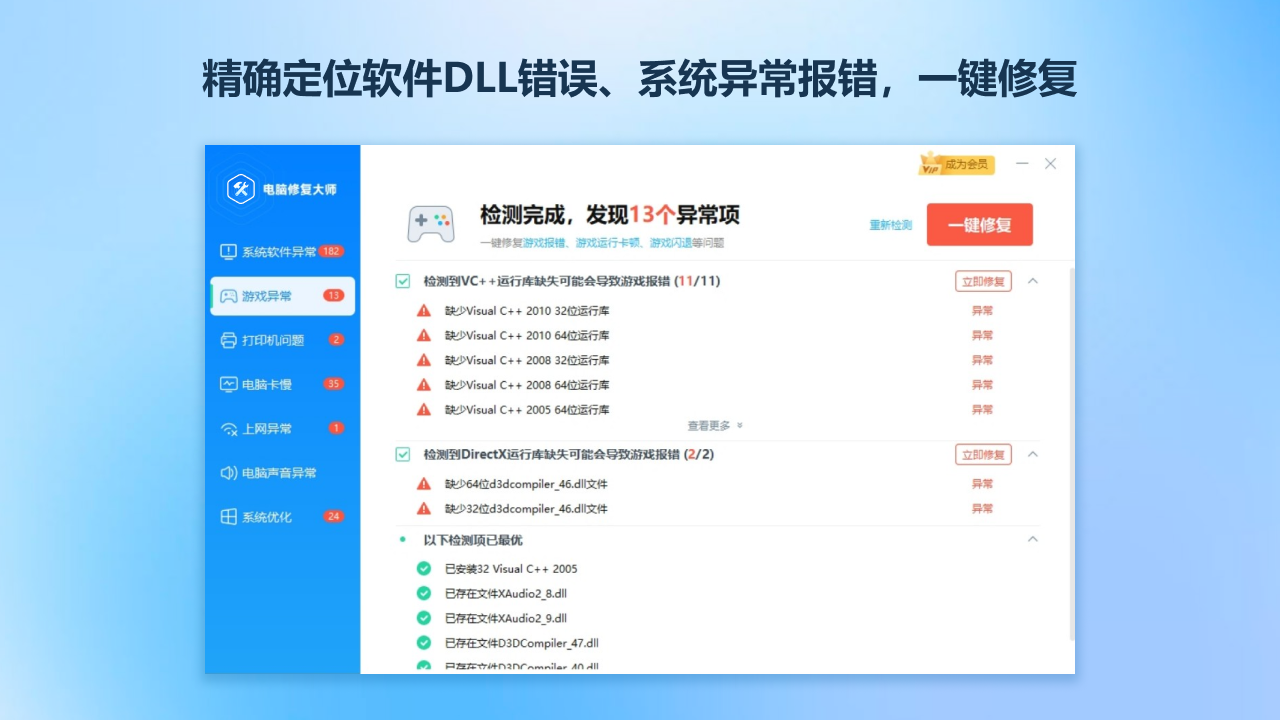Uncheck the DirectX运行库缺失 group checkbox

[403, 455]
